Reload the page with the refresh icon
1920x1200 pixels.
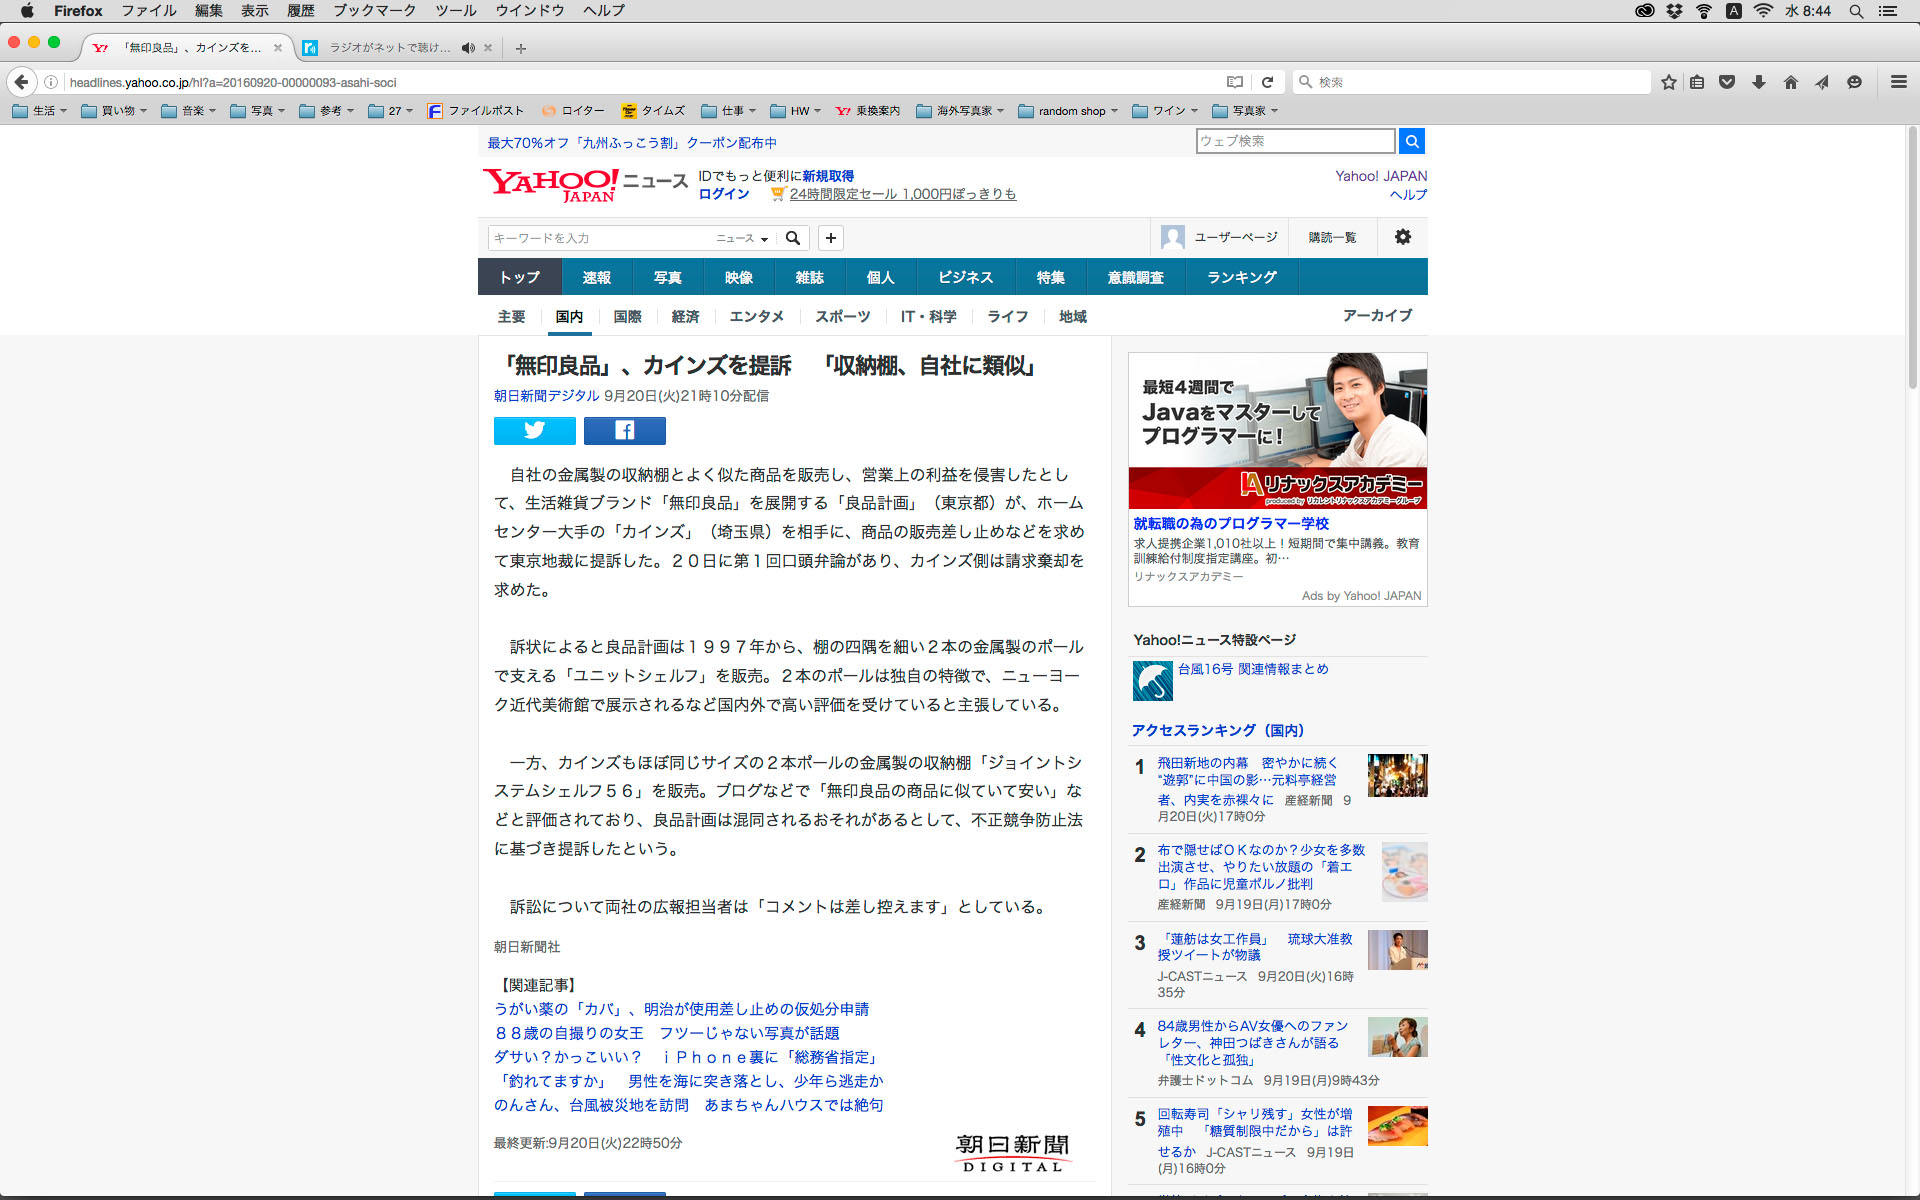[x=1267, y=82]
